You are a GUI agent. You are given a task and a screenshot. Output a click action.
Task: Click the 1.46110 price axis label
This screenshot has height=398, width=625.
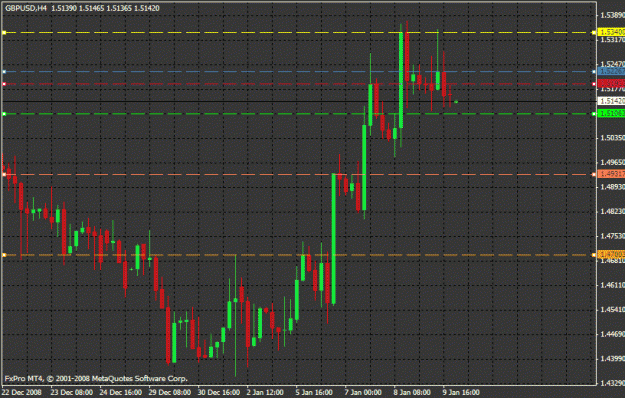coord(612,285)
